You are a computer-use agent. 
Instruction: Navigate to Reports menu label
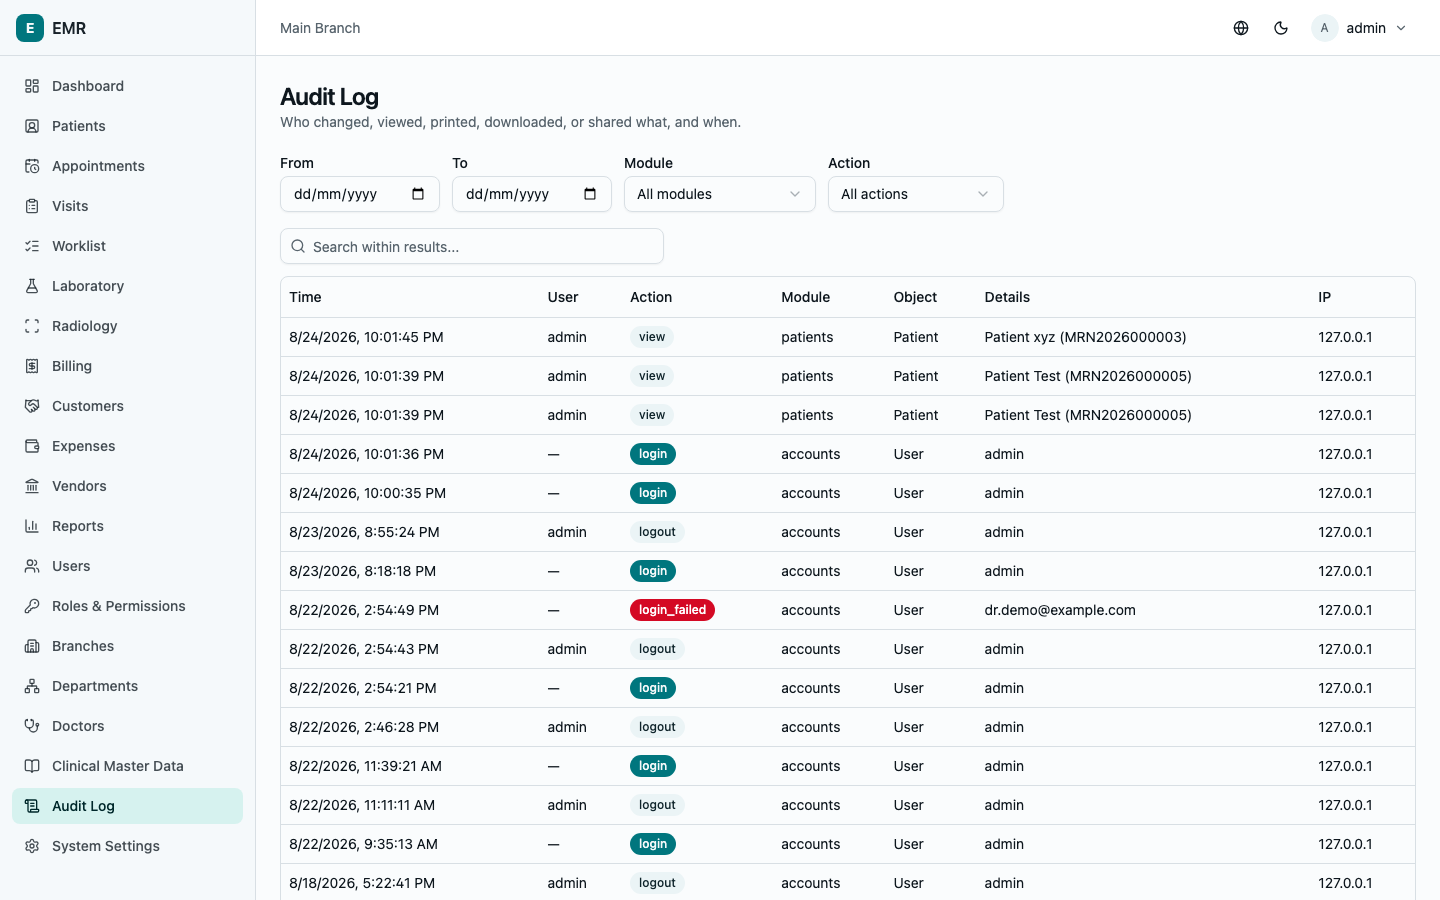[78, 526]
